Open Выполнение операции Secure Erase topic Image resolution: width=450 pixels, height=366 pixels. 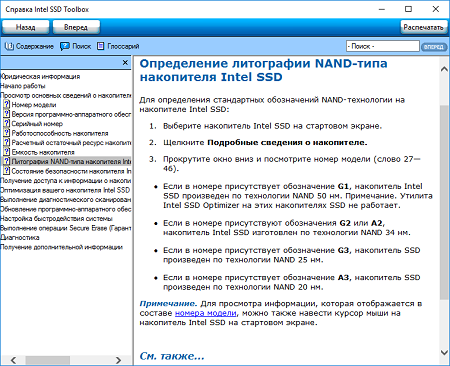tap(66, 228)
